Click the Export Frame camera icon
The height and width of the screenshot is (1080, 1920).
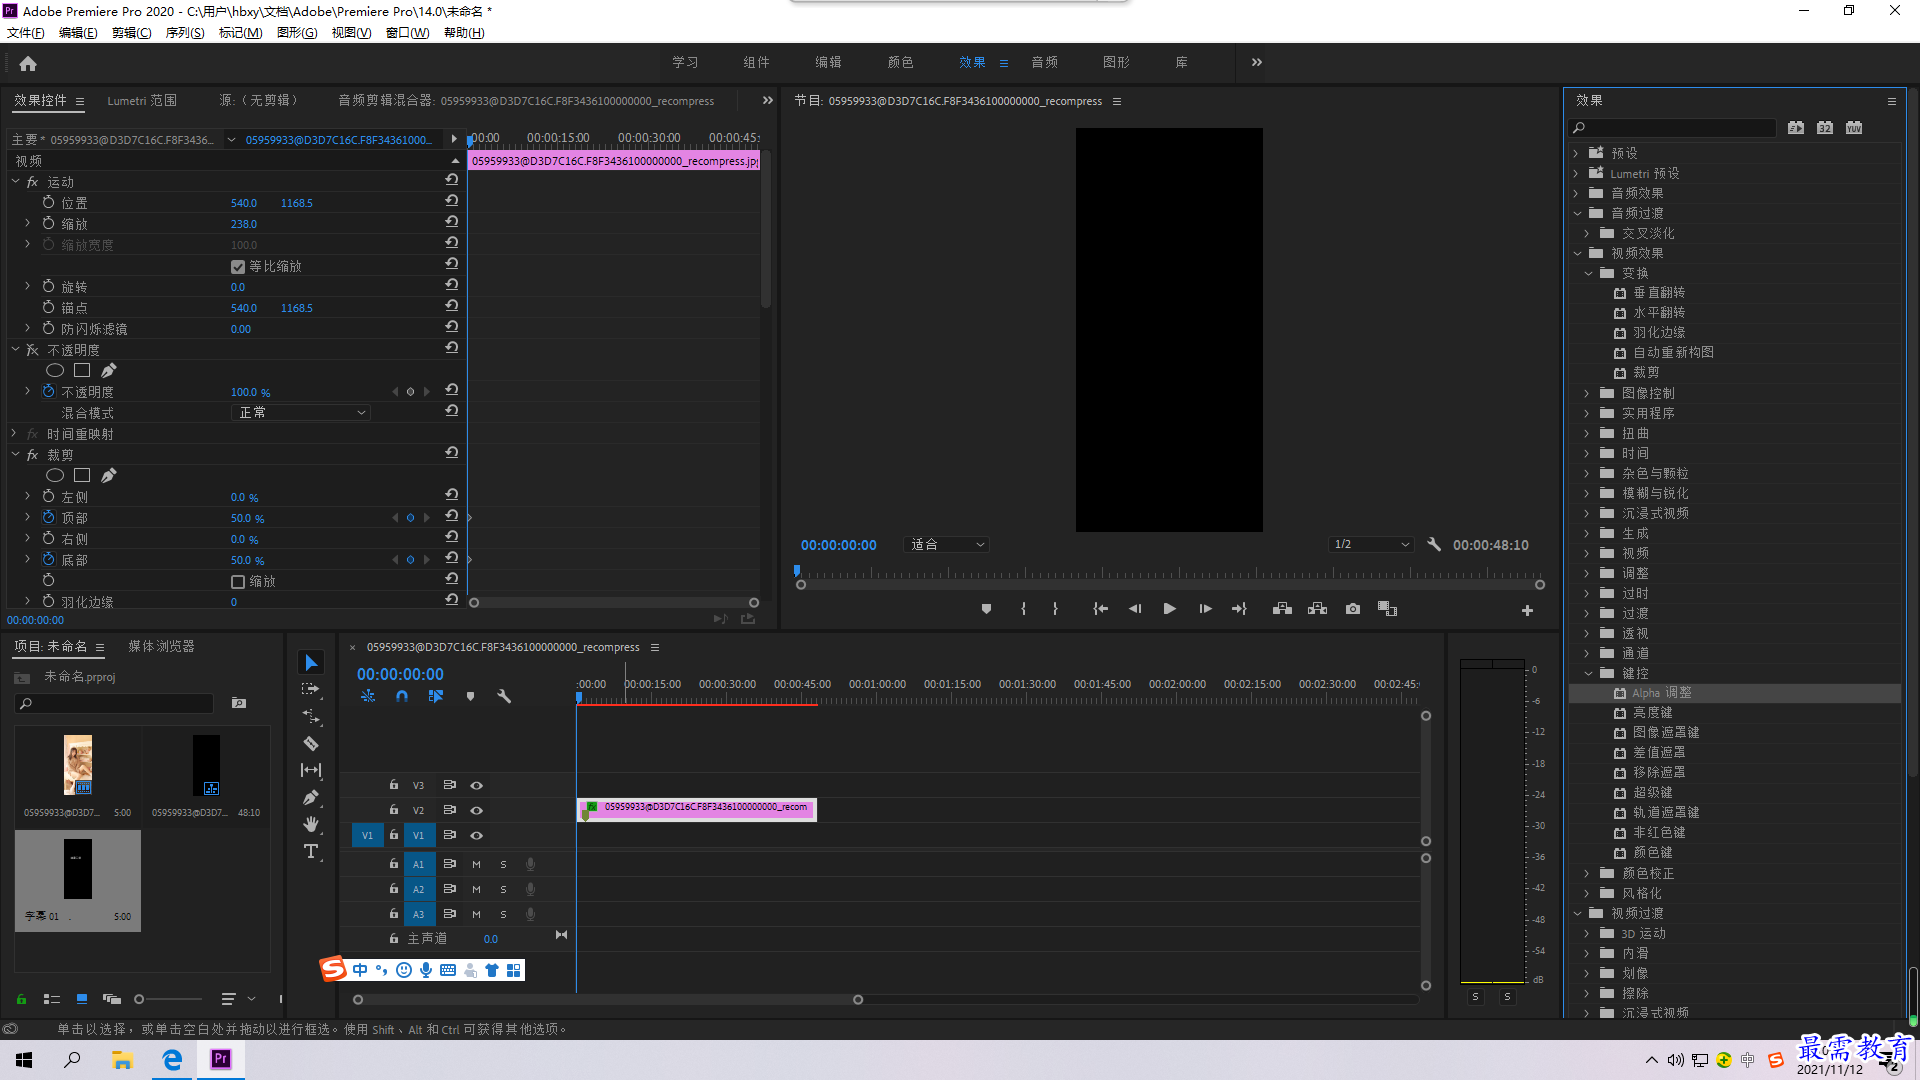(1353, 609)
